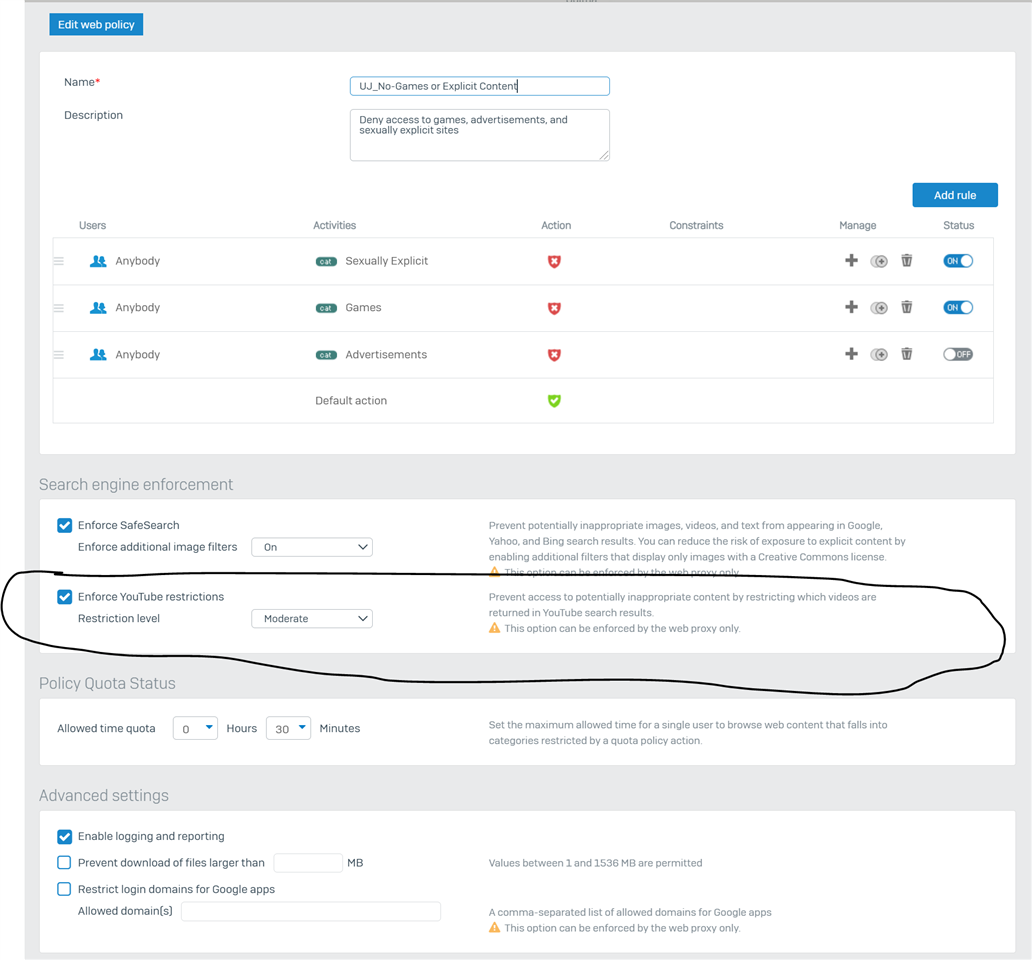The width and height of the screenshot is (1032, 960).
Task: Click into the policy Name field
Action: pyautogui.click(x=480, y=86)
